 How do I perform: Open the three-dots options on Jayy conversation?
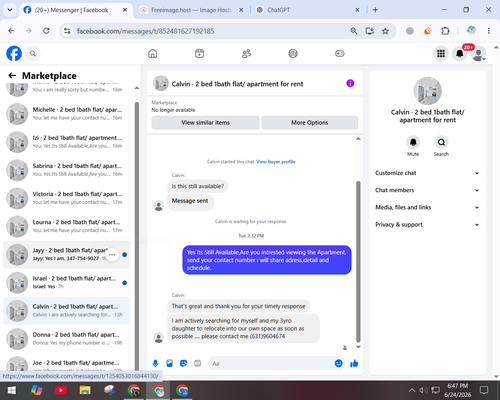(112, 255)
